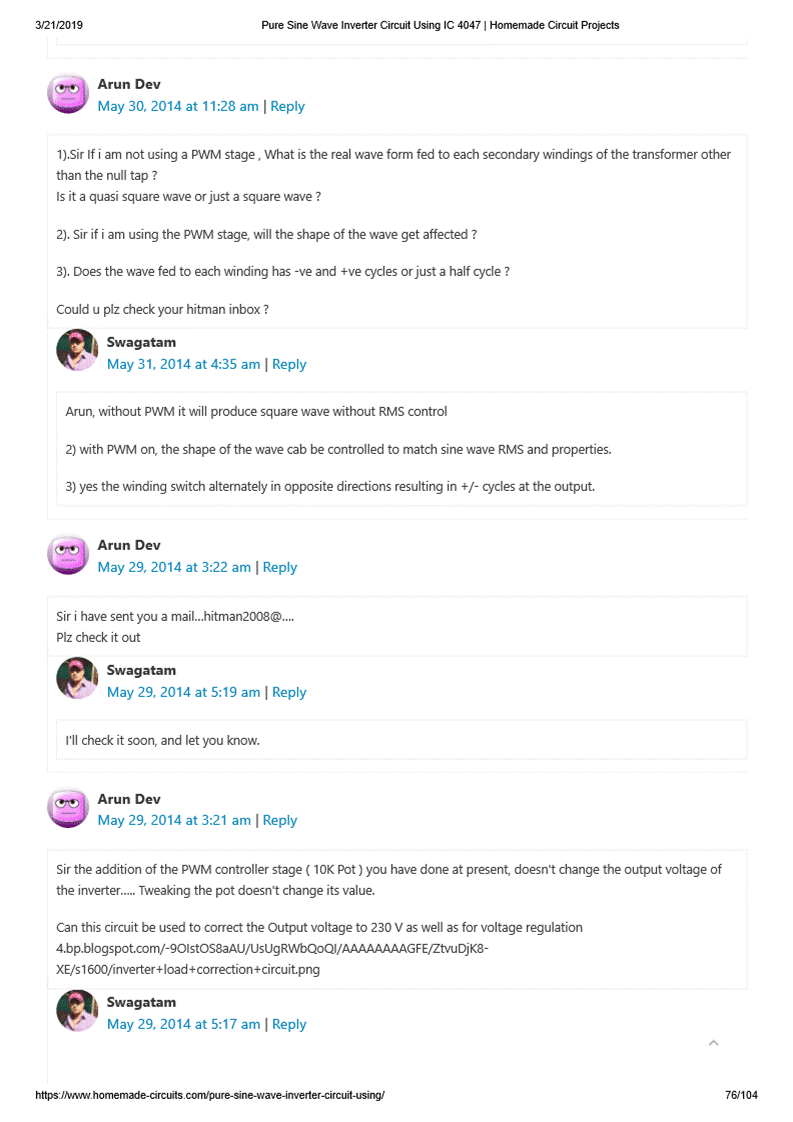Click Arun Dev's avatar beside the 3:21 am comment
The image size is (793, 1122).
pyautogui.click(x=68, y=808)
